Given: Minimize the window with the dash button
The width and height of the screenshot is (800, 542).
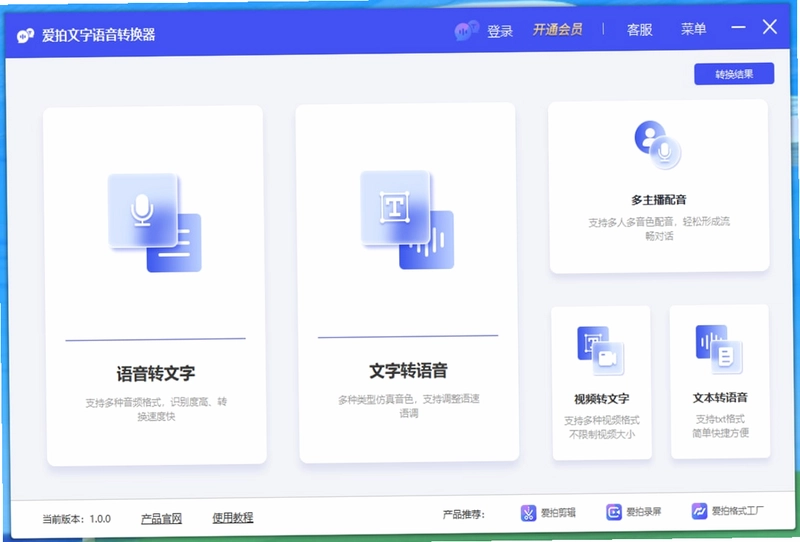Looking at the screenshot, I should point(738,27).
